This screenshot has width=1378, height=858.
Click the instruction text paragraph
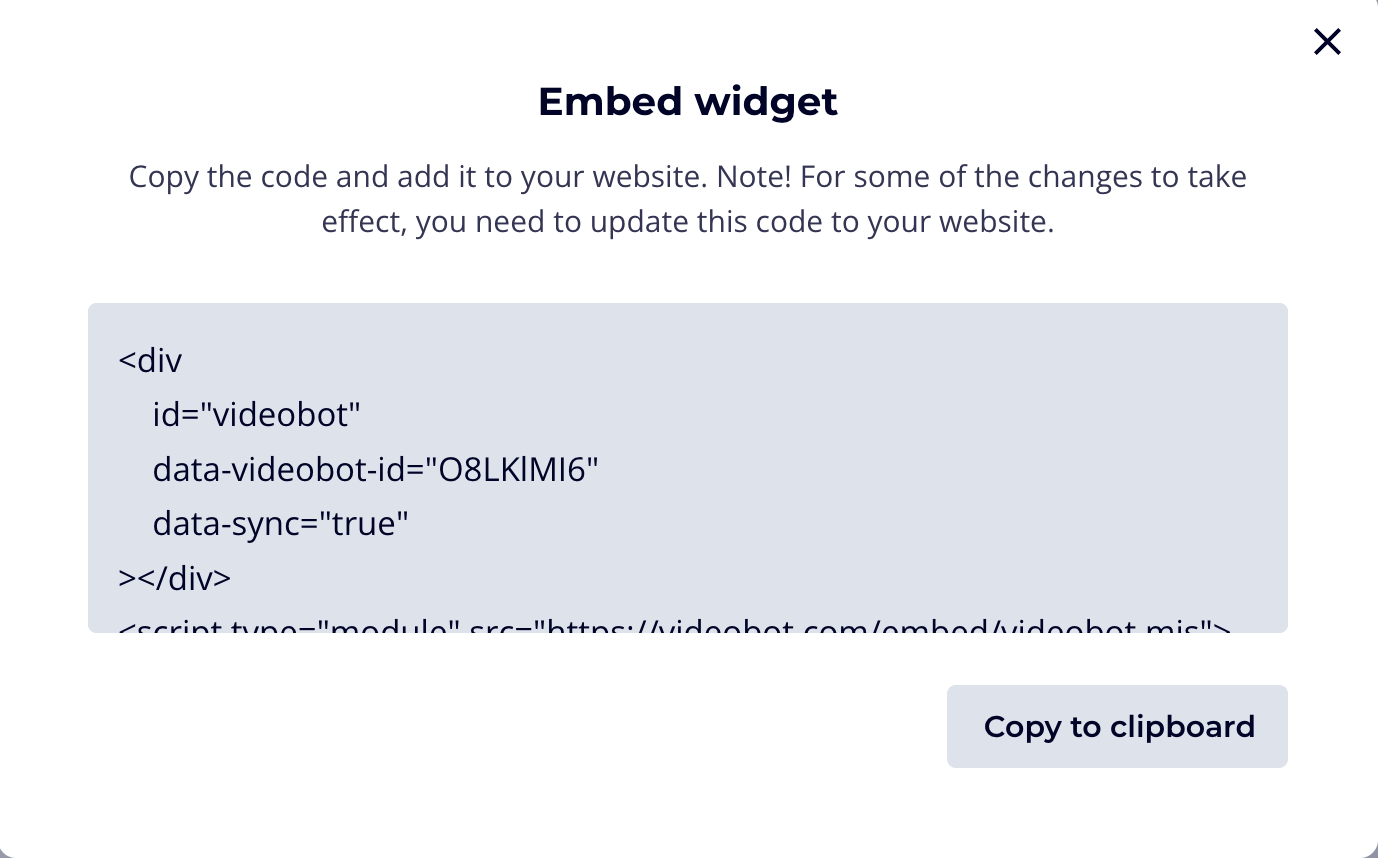(x=688, y=198)
